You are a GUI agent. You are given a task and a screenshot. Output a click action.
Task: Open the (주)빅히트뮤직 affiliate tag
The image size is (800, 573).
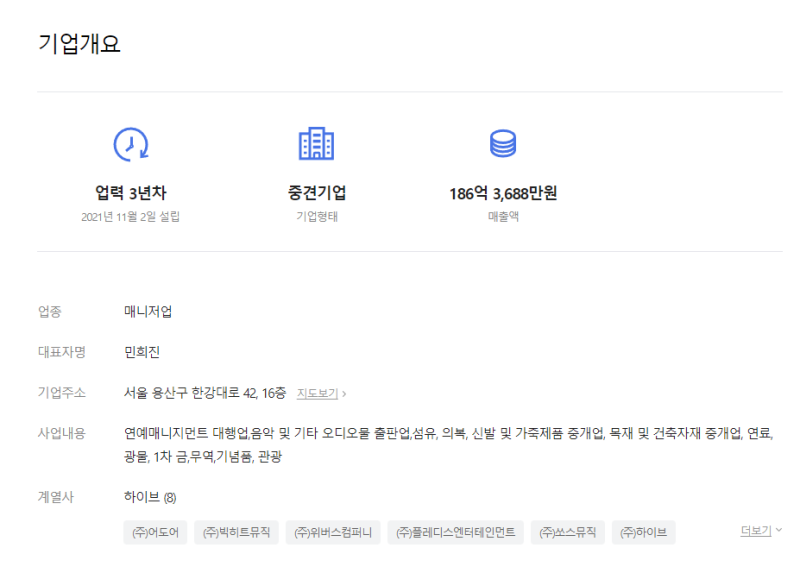[236, 532]
